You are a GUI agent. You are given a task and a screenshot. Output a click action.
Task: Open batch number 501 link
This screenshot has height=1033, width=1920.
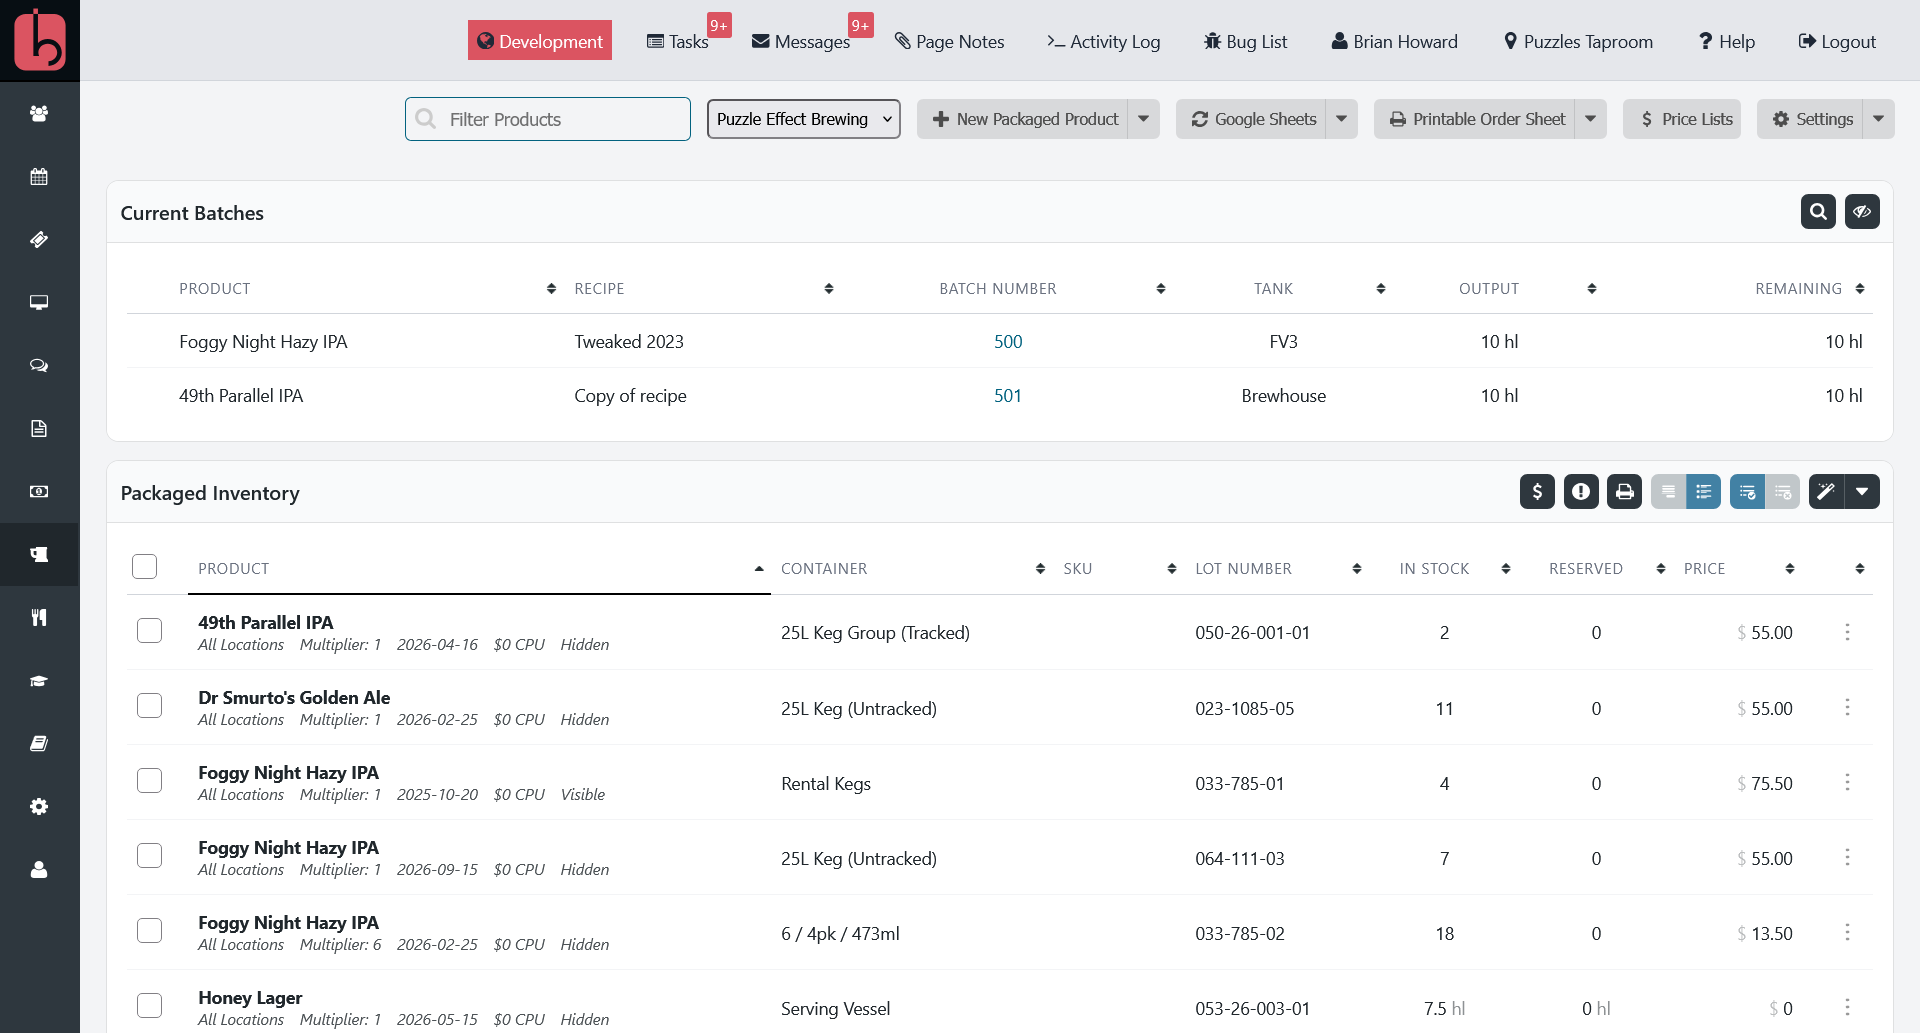tap(1008, 395)
